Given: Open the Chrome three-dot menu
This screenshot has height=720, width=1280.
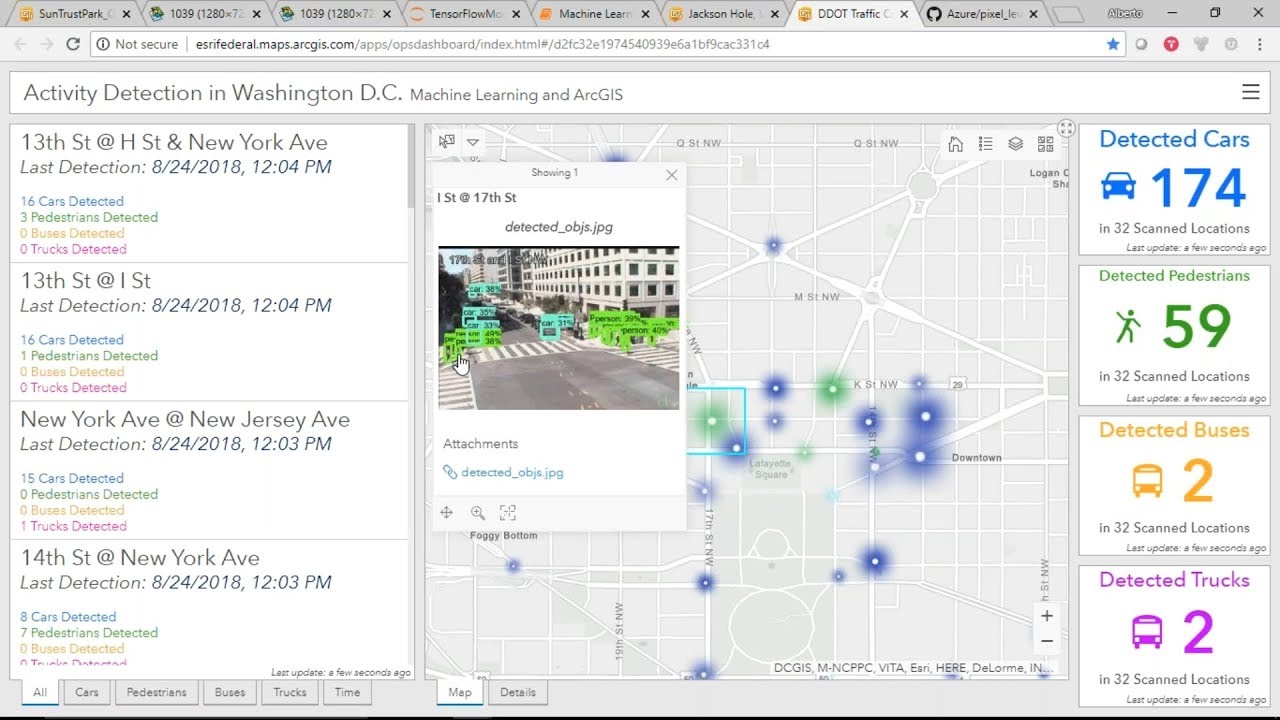Looking at the screenshot, I should (x=1260, y=44).
